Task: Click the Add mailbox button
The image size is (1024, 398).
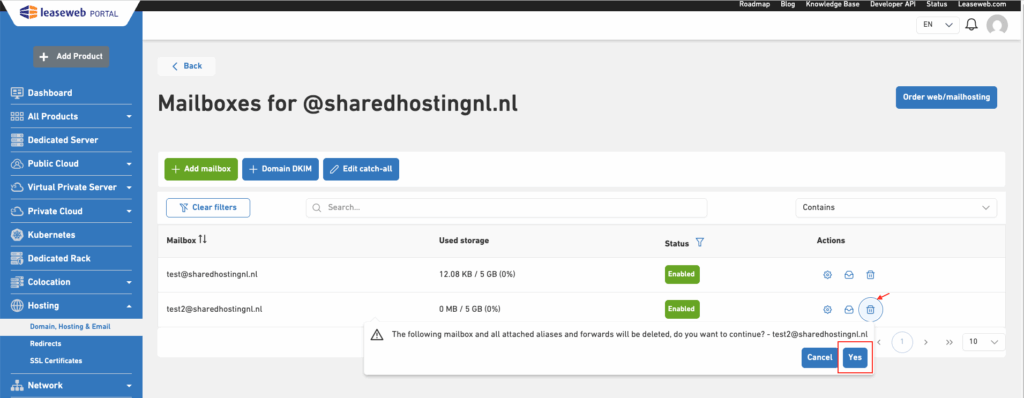Action: [x=201, y=169]
